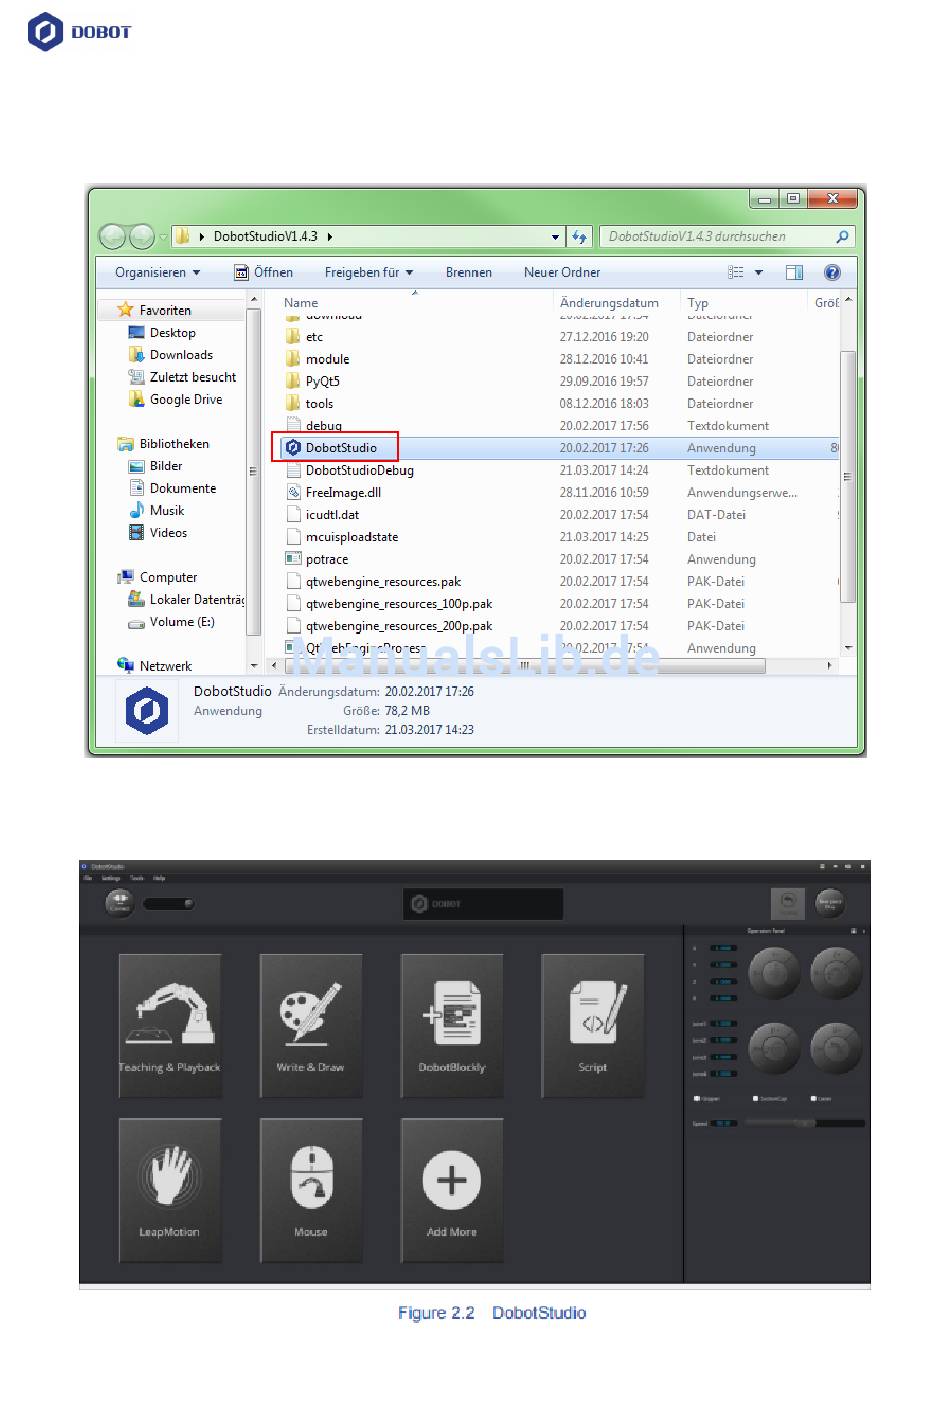This screenshot has height=1420, width=950.
Task: Expand the recent pages dropdown beside the forward button
Action: pos(163,238)
